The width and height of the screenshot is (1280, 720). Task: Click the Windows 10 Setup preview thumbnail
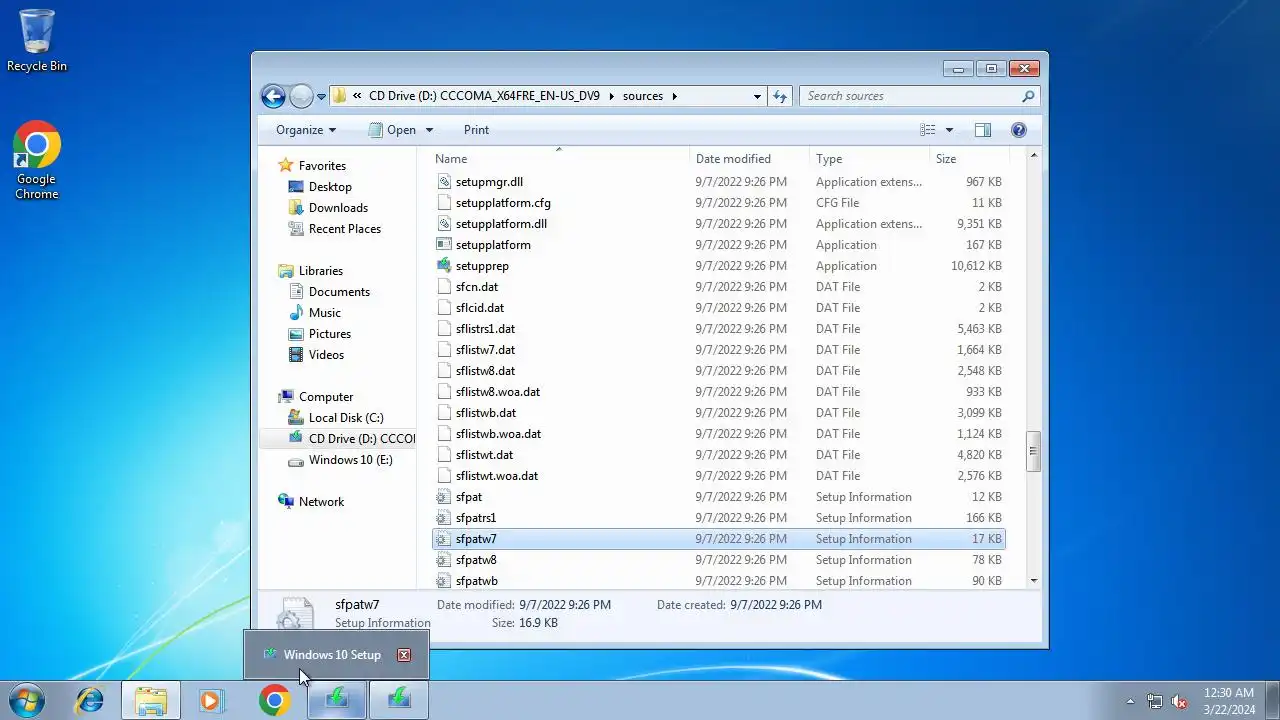click(x=336, y=655)
